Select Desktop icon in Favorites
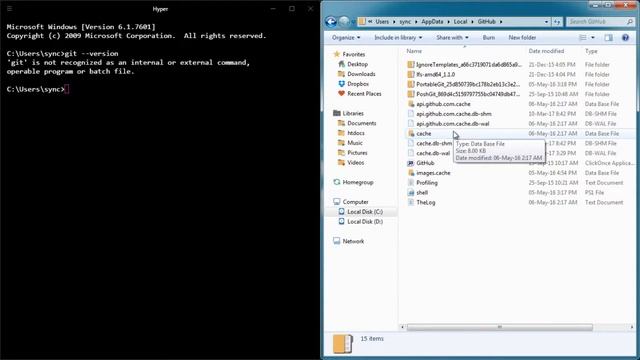The image size is (640, 360). coord(342,64)
